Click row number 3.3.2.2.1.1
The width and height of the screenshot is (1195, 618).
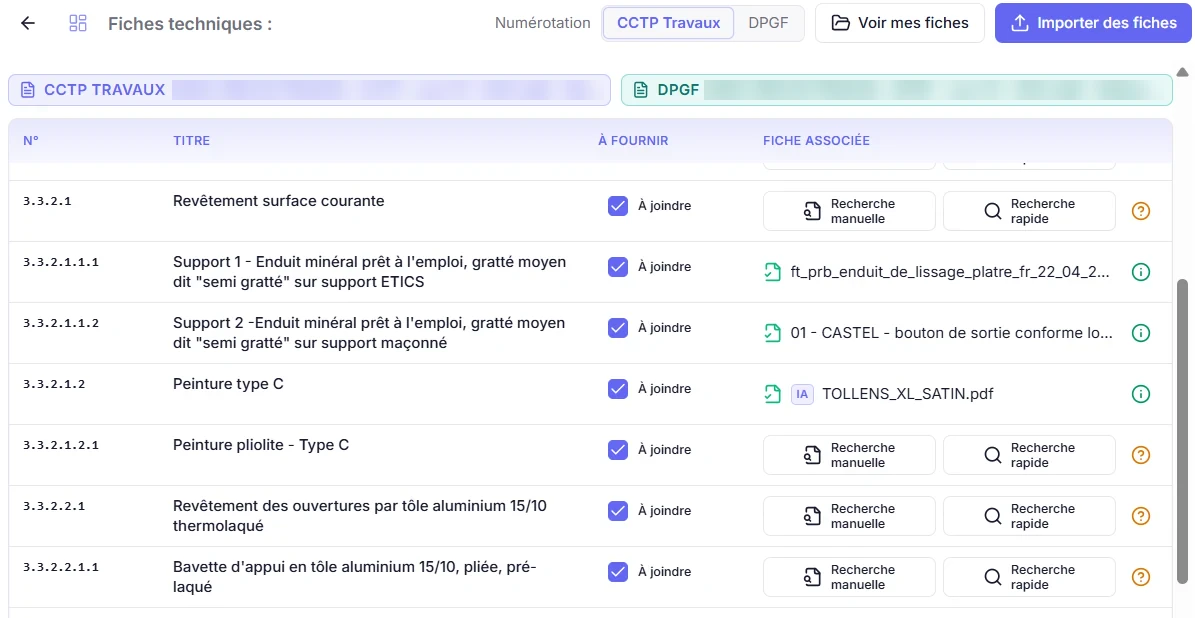[x=61, y=568]
